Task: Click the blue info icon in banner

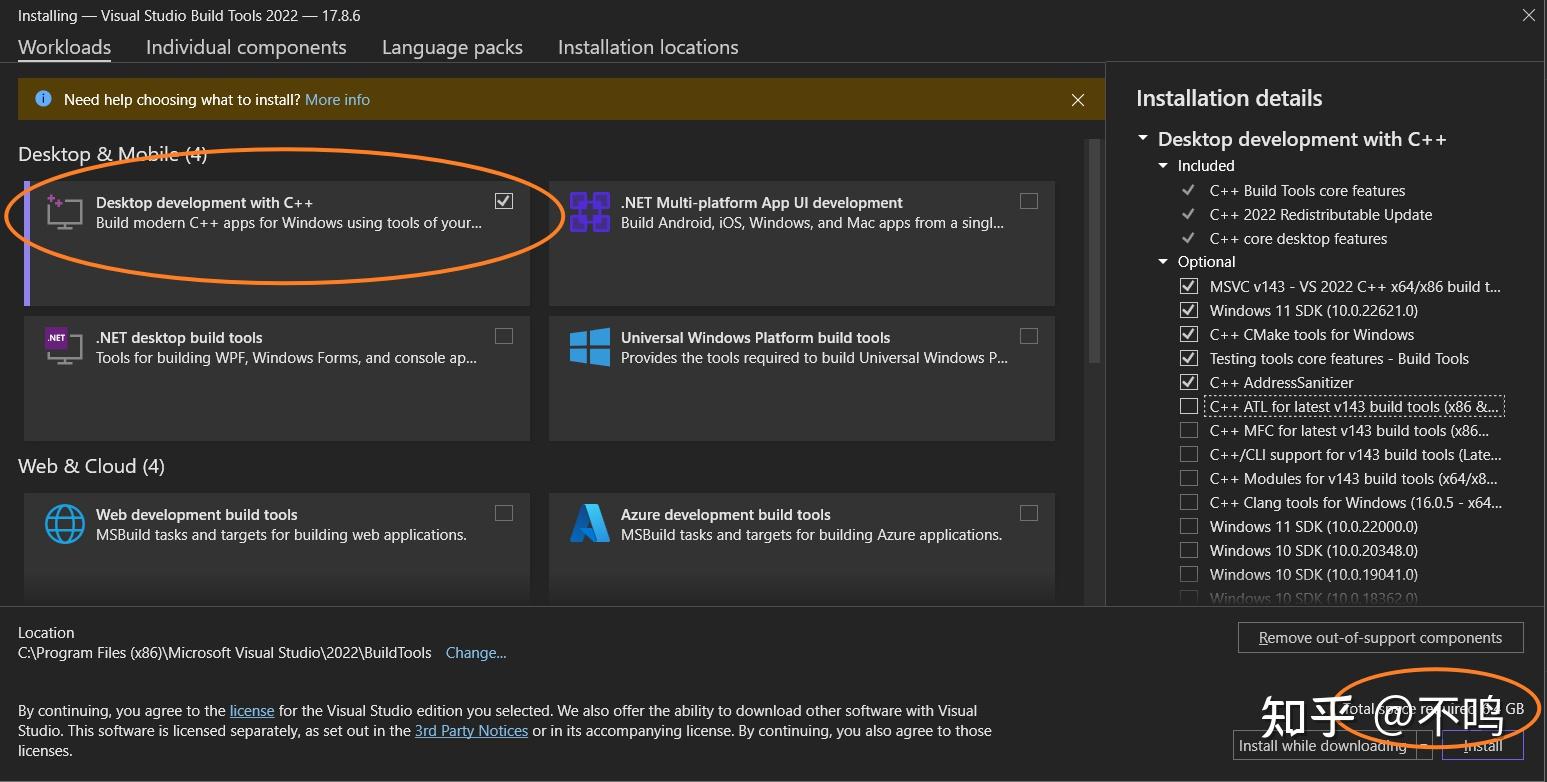Action: (x=43, y=99)
